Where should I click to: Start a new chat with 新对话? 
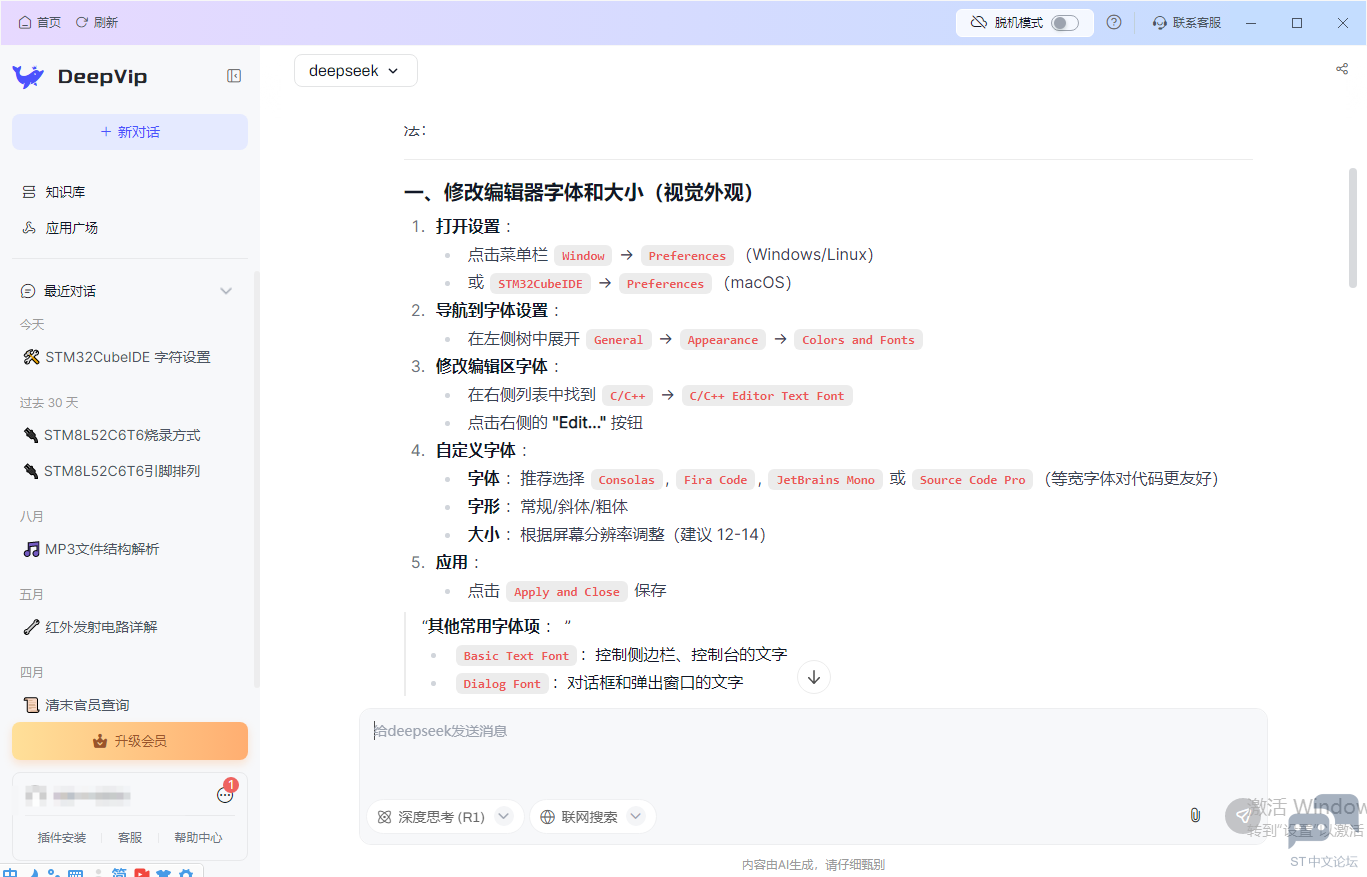pos(130,132)
